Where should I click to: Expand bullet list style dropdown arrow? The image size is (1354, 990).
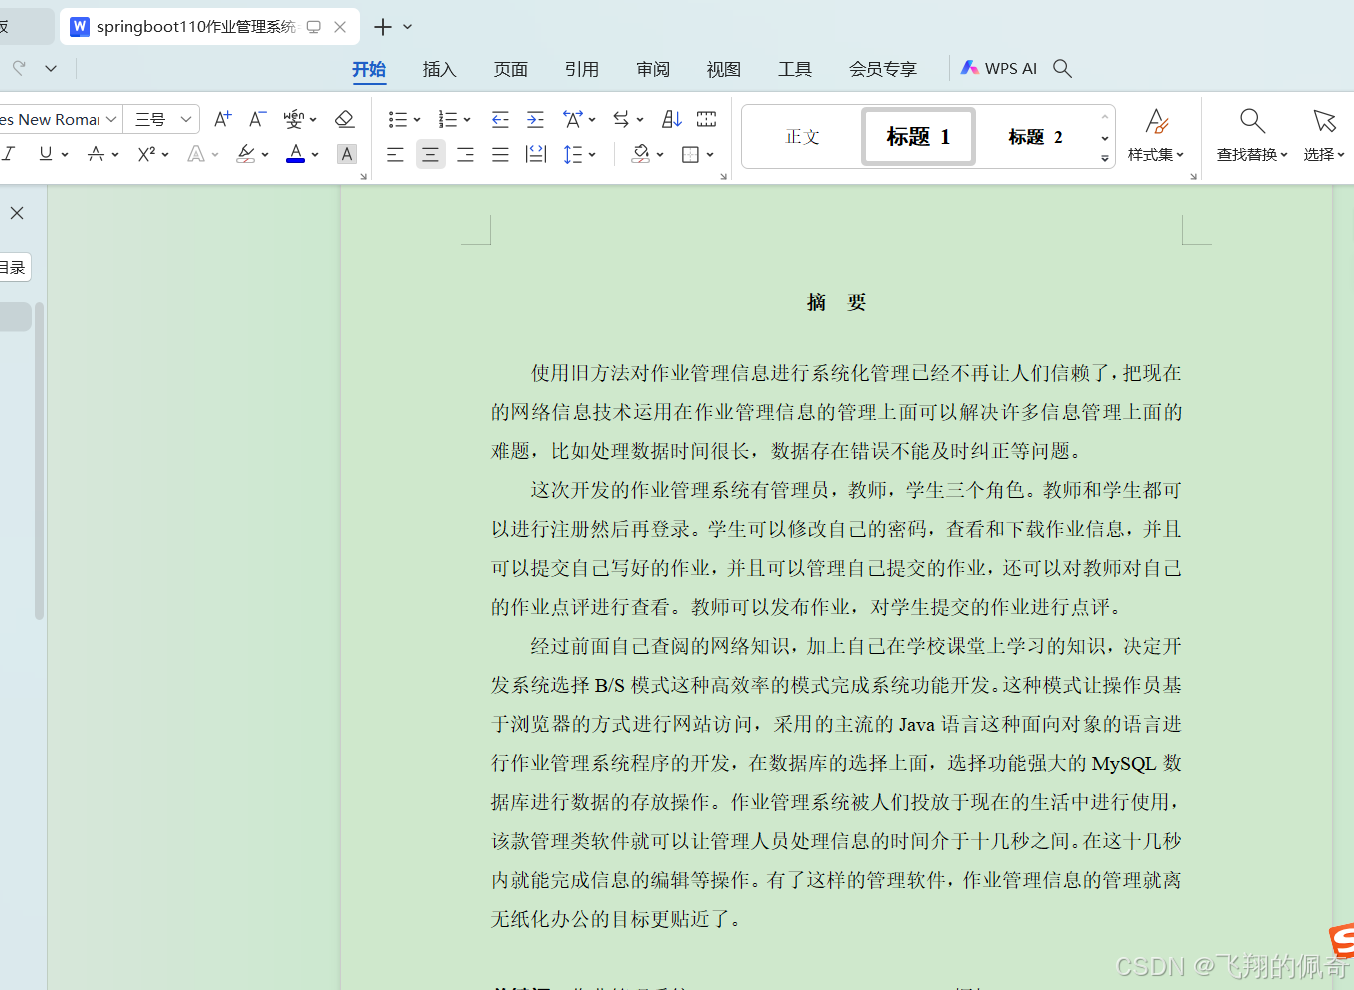pyautogui.click(x=417, y=120)
